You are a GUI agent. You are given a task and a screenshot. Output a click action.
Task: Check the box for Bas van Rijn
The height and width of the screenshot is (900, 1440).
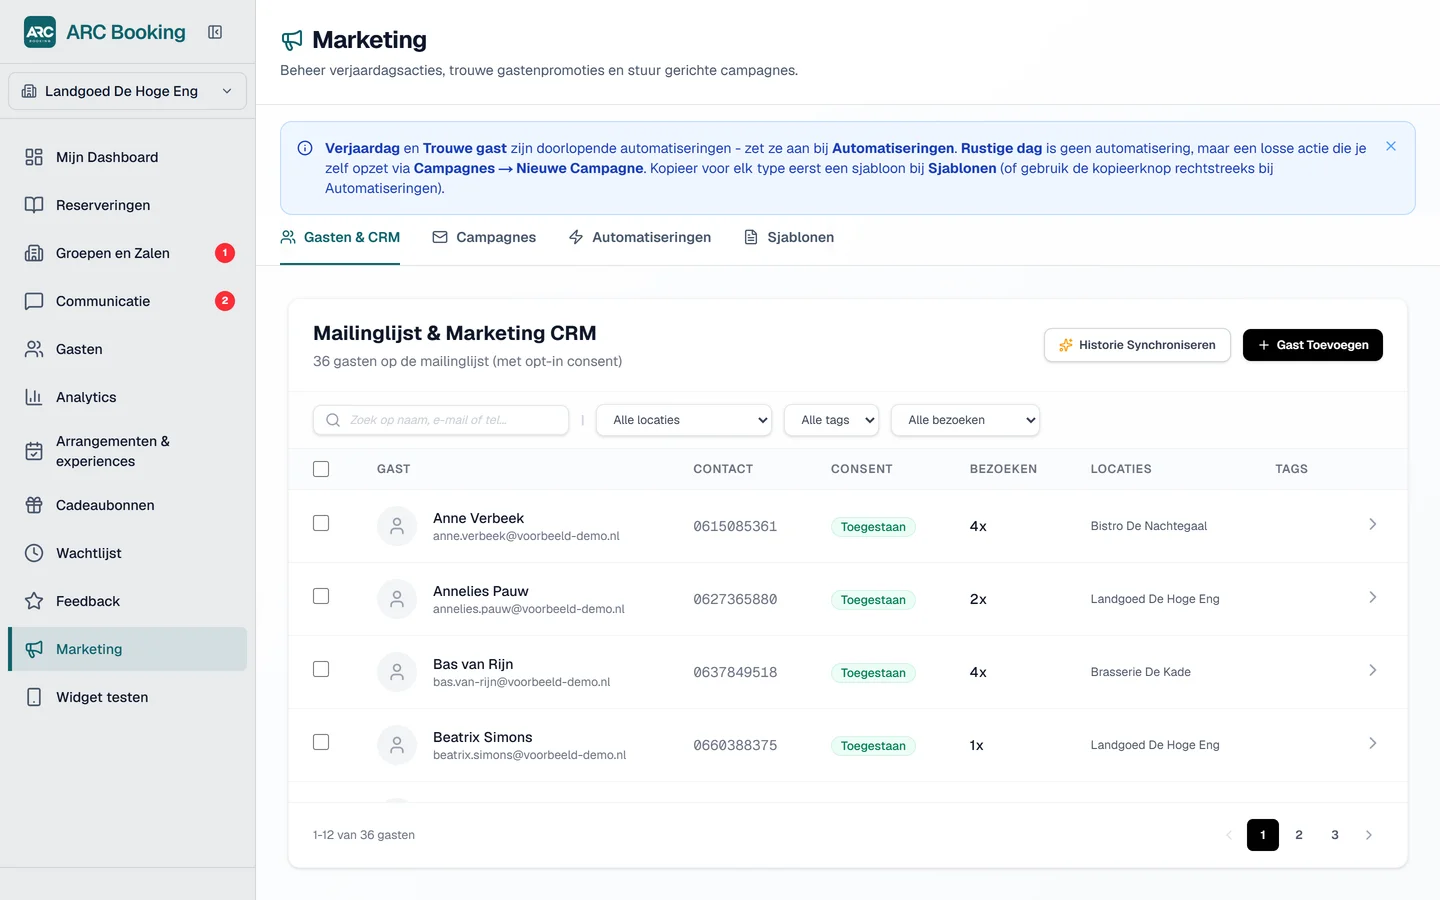[321, 669]
